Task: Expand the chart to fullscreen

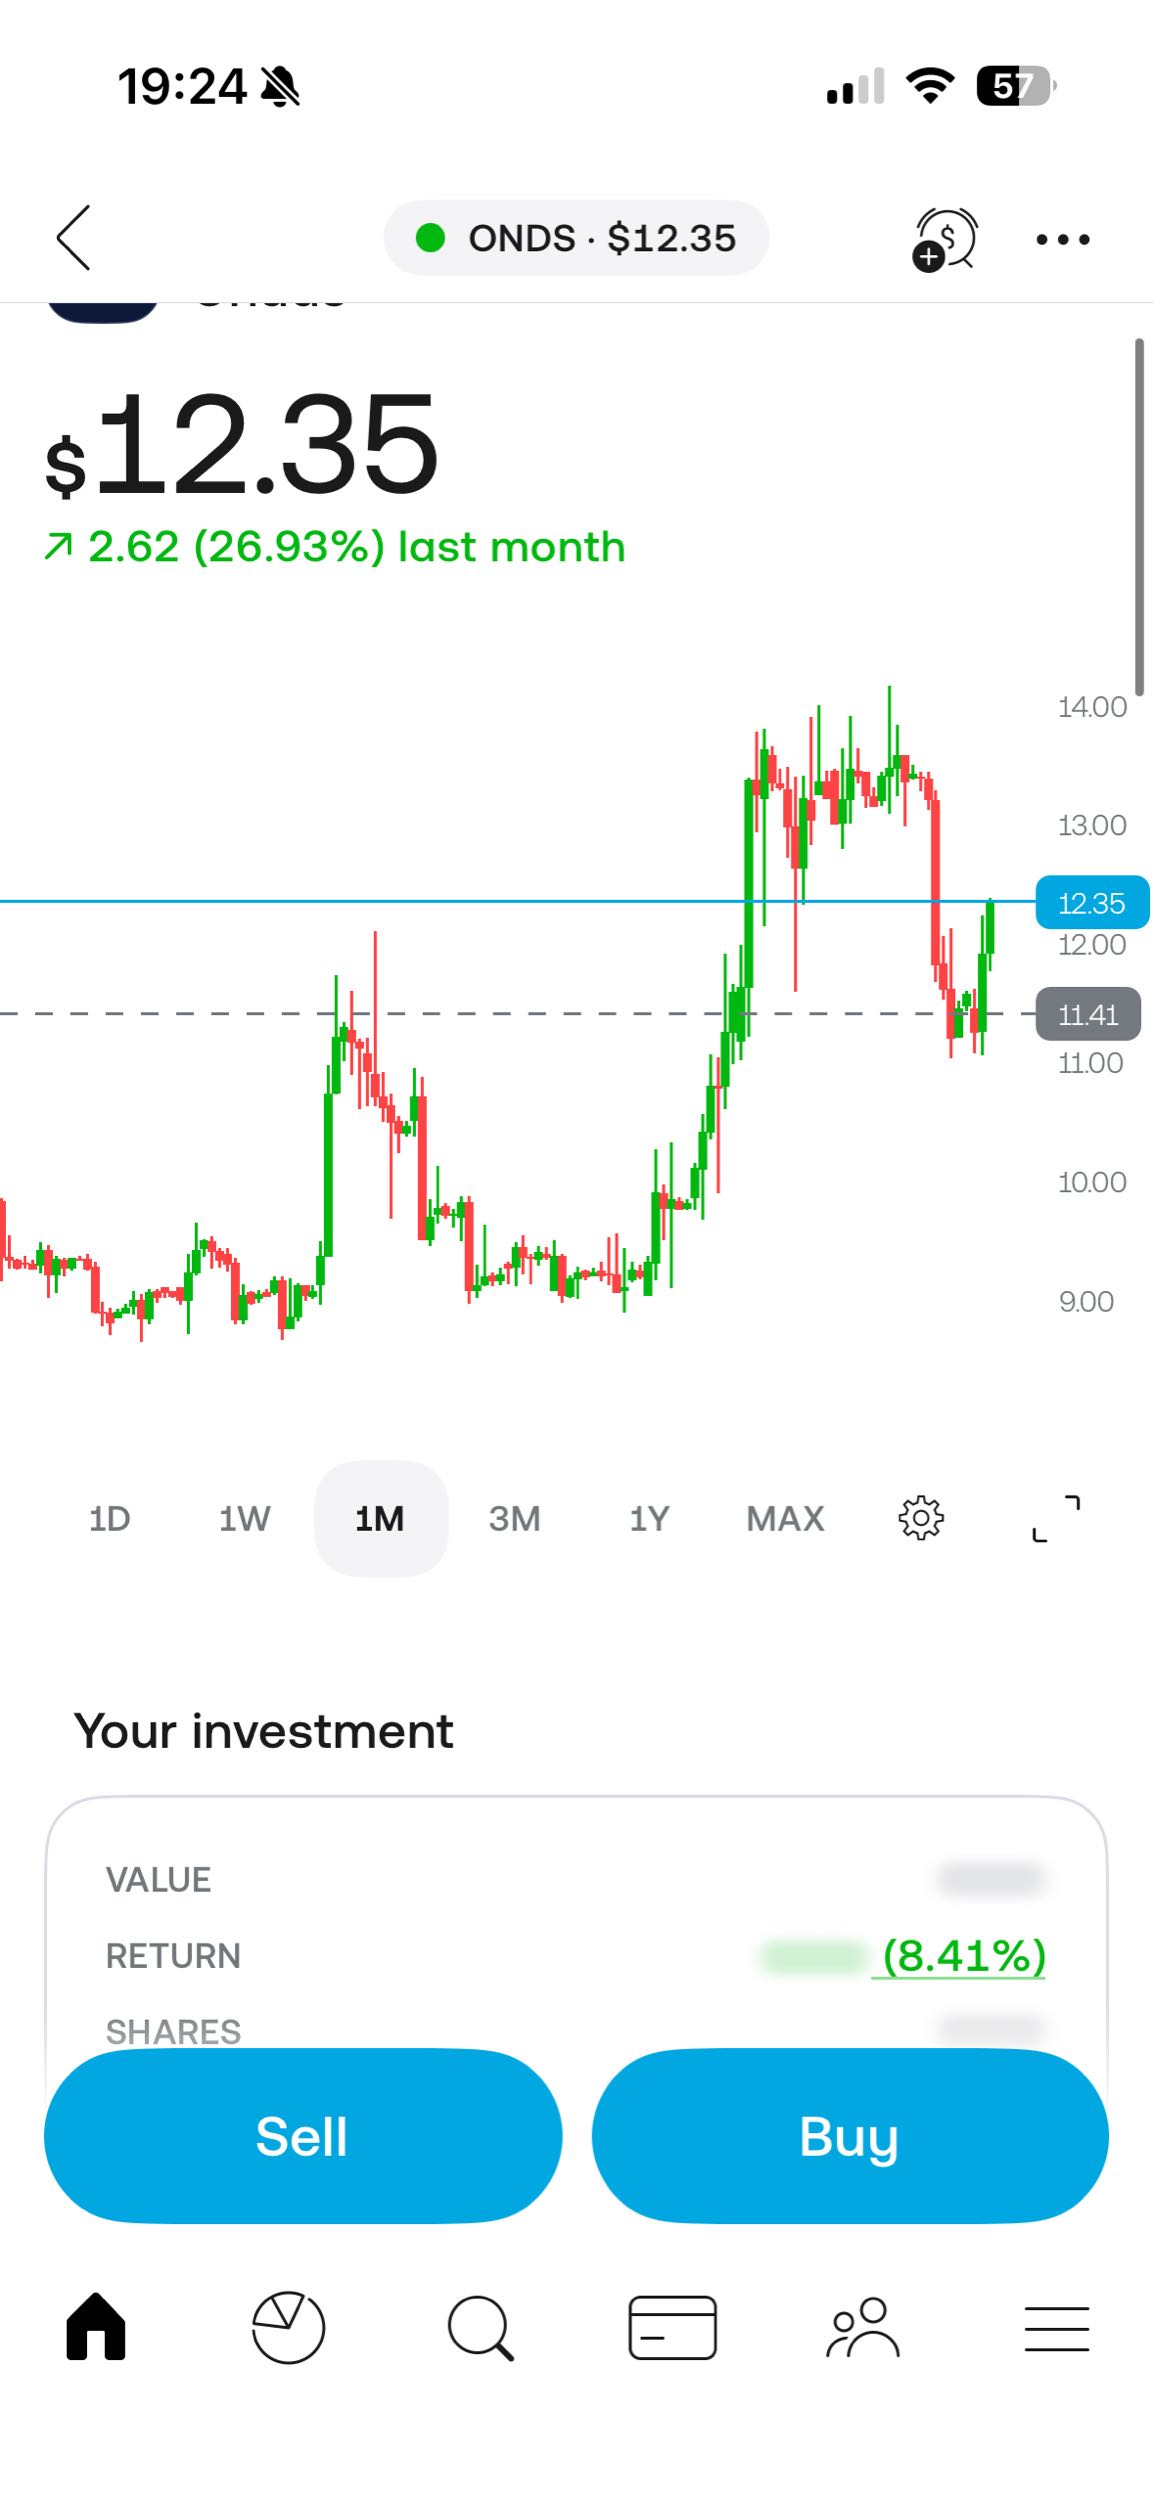Action: coord(1056,1518)
